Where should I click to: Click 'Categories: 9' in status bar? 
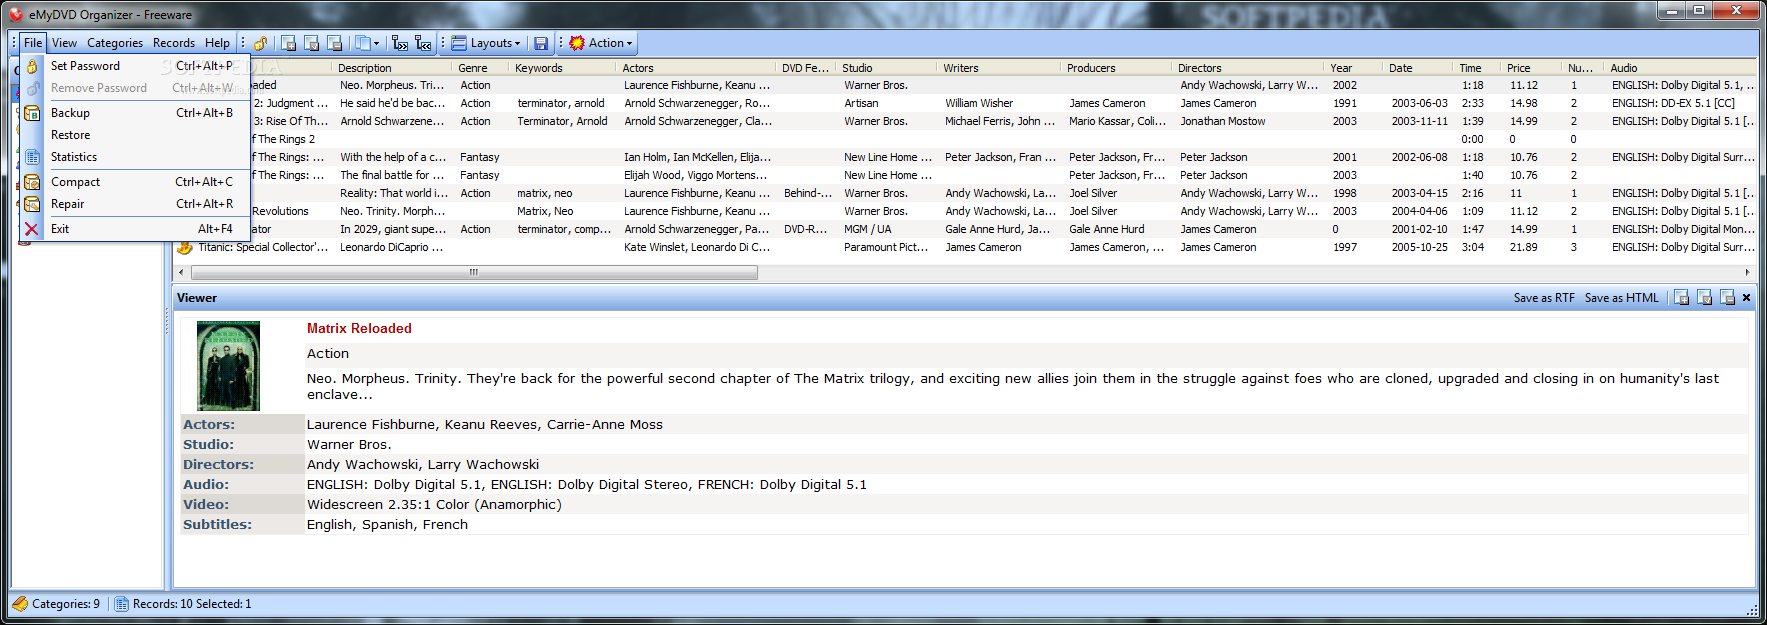pyautogui.click(x=66, y=604)
